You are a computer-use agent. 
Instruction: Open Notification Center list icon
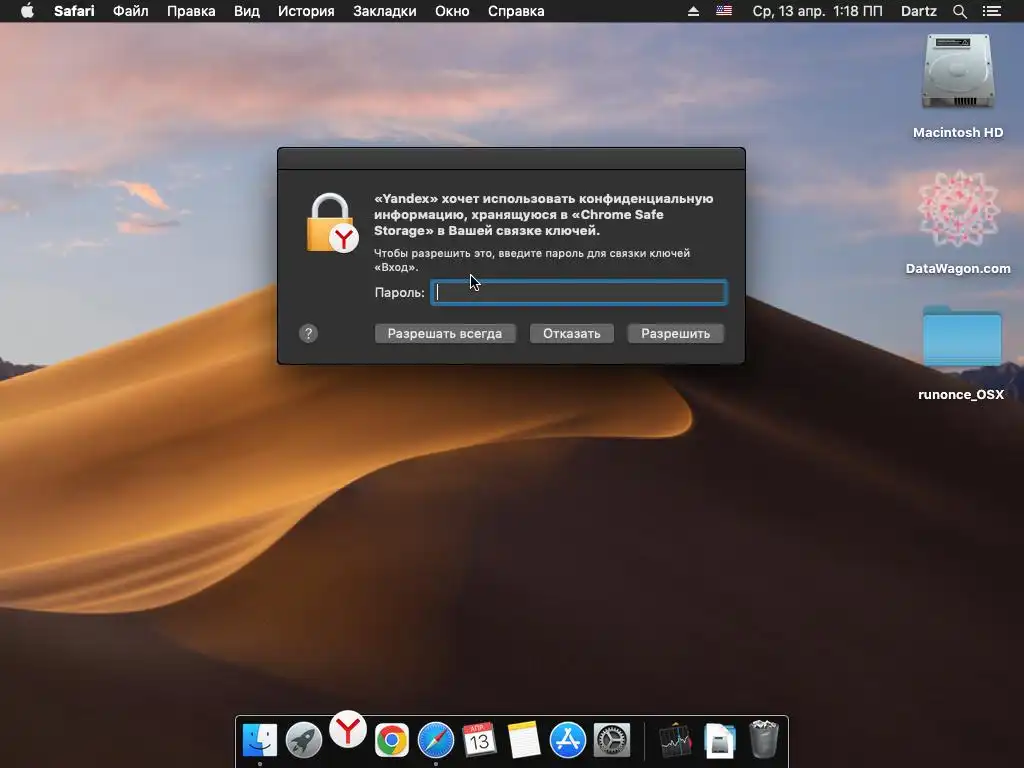(991, 11)
